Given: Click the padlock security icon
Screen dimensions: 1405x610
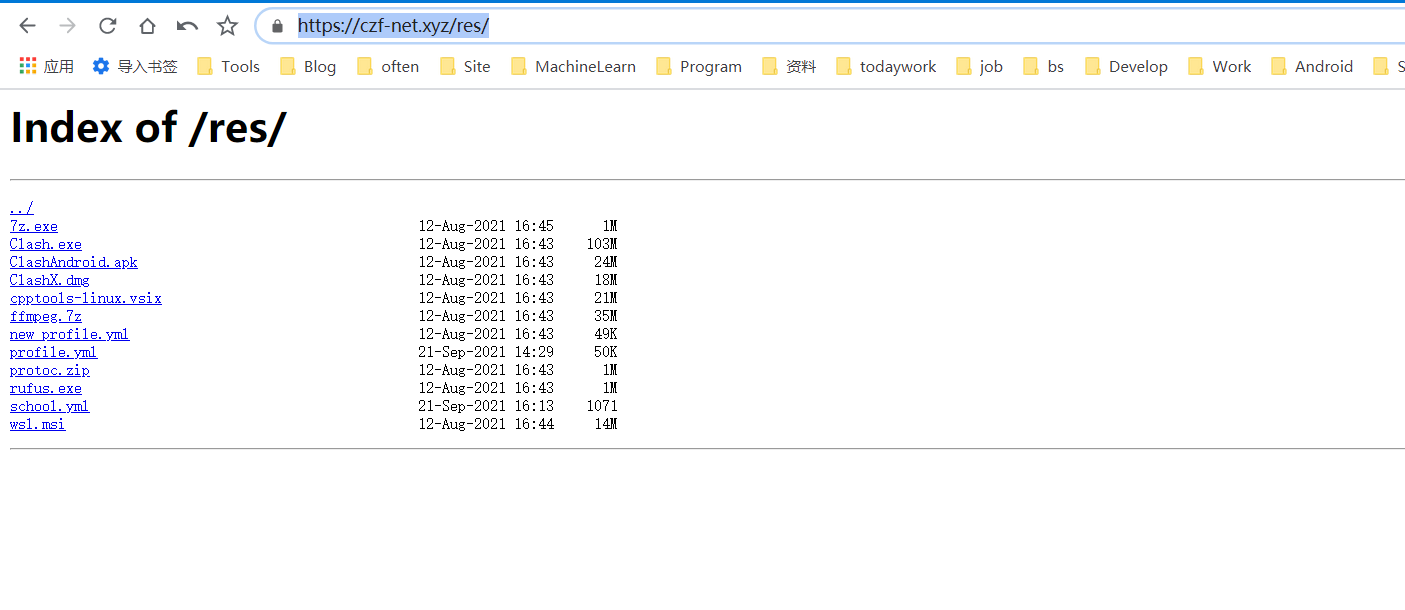Looking at the screenshot, I should click(276, 25).
